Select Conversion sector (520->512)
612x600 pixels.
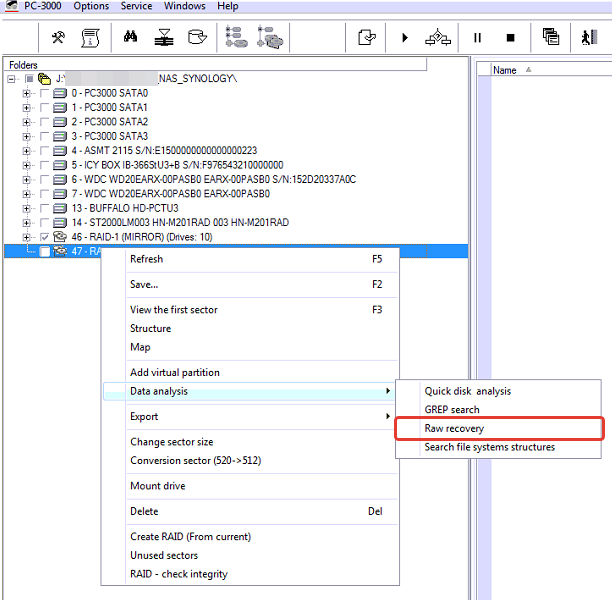[250, 461]
